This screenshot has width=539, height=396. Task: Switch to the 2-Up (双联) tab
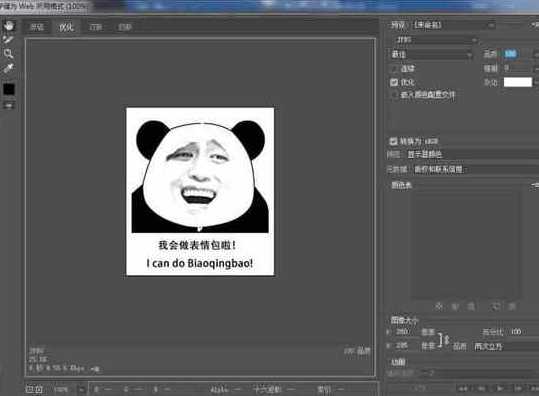(96, 27)
